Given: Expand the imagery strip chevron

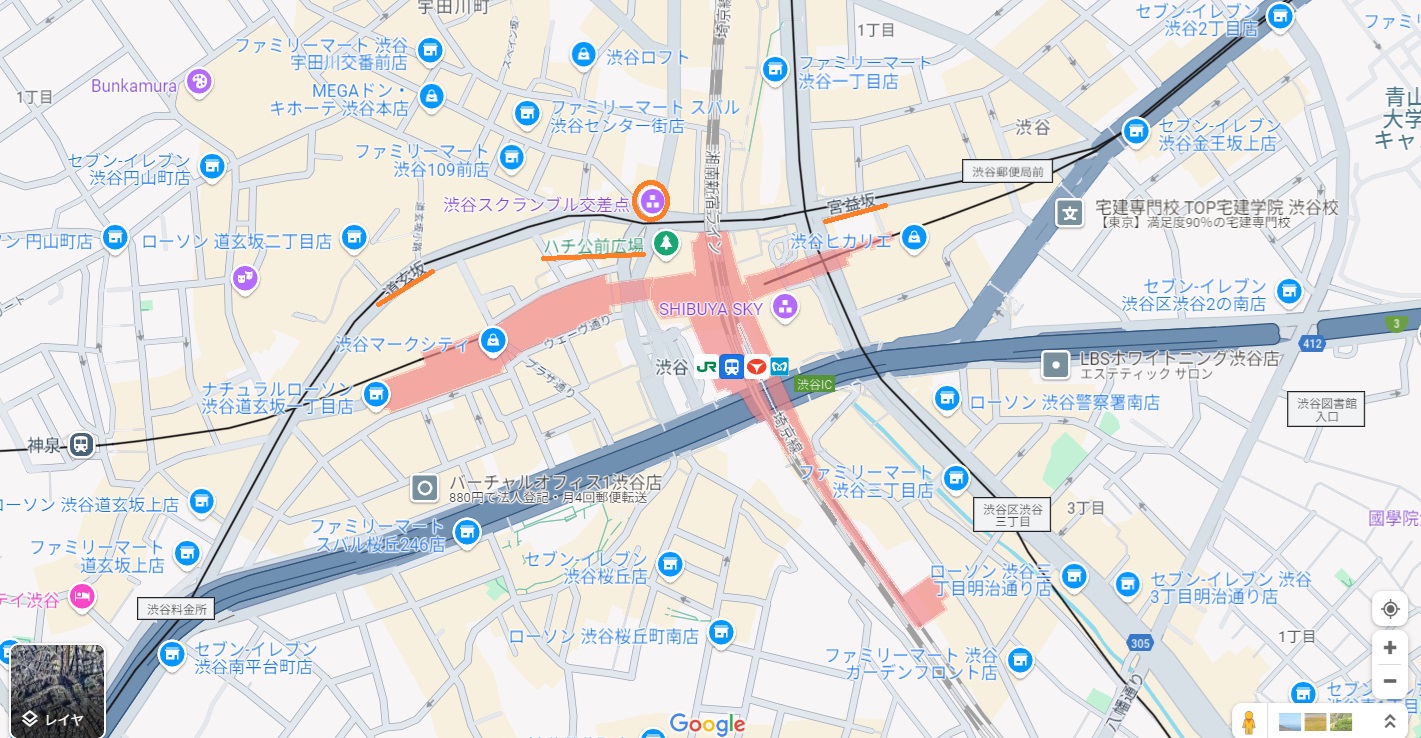Looking at the screenshot, I should click(x=1389, y=721).
